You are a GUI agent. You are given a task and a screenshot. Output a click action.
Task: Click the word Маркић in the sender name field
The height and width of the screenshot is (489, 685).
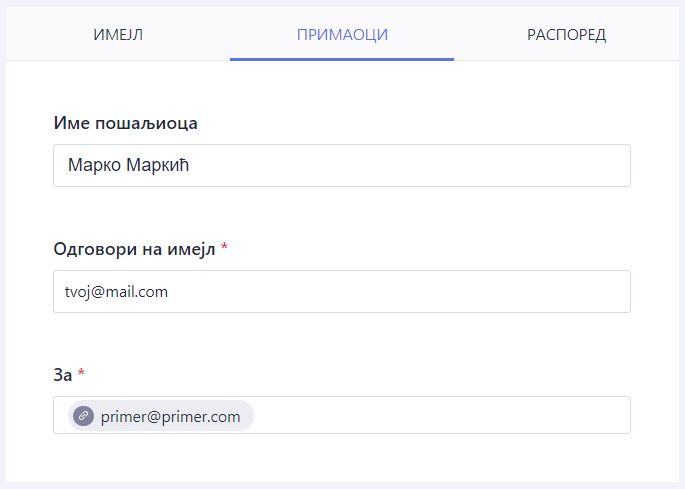(x=157, y=165)
